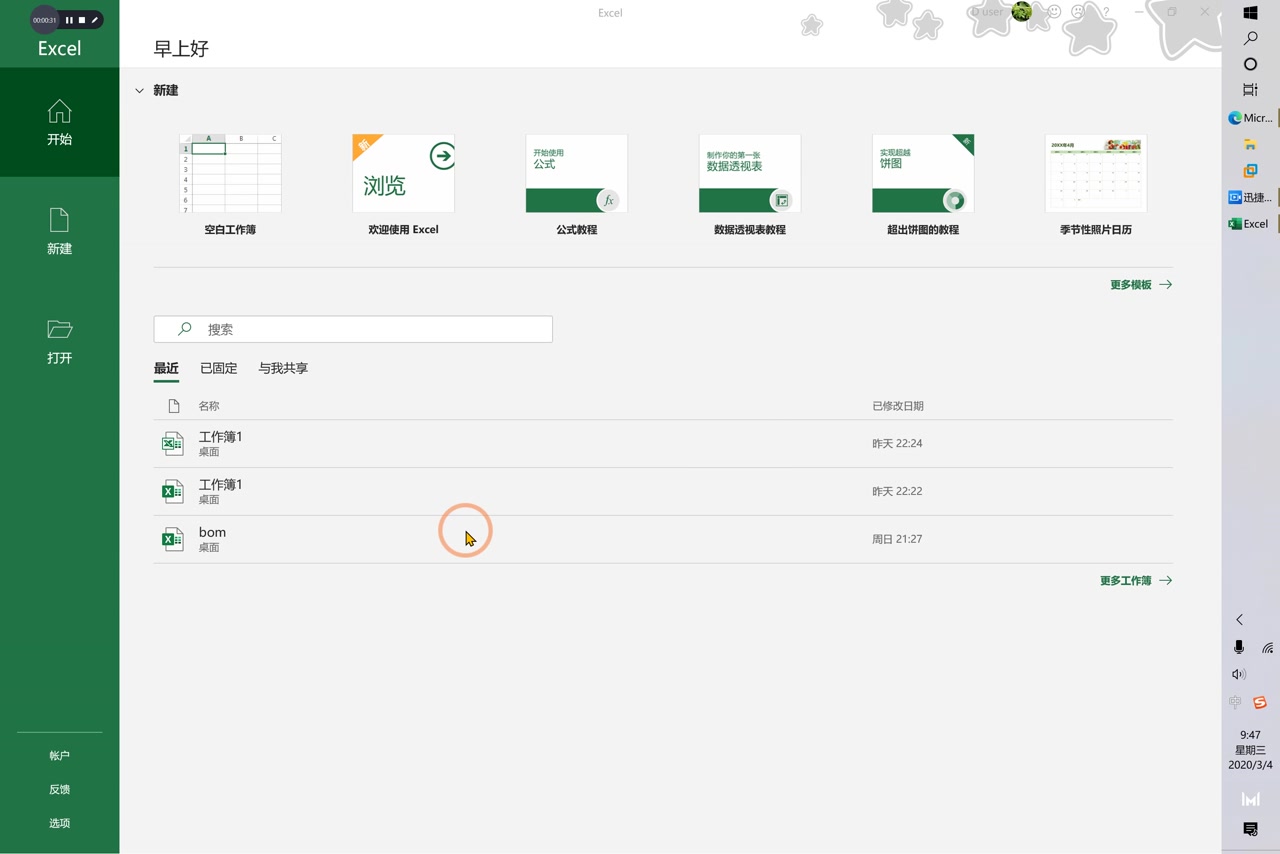
Task: Click the microphone tray icon
Action: 1239,648
